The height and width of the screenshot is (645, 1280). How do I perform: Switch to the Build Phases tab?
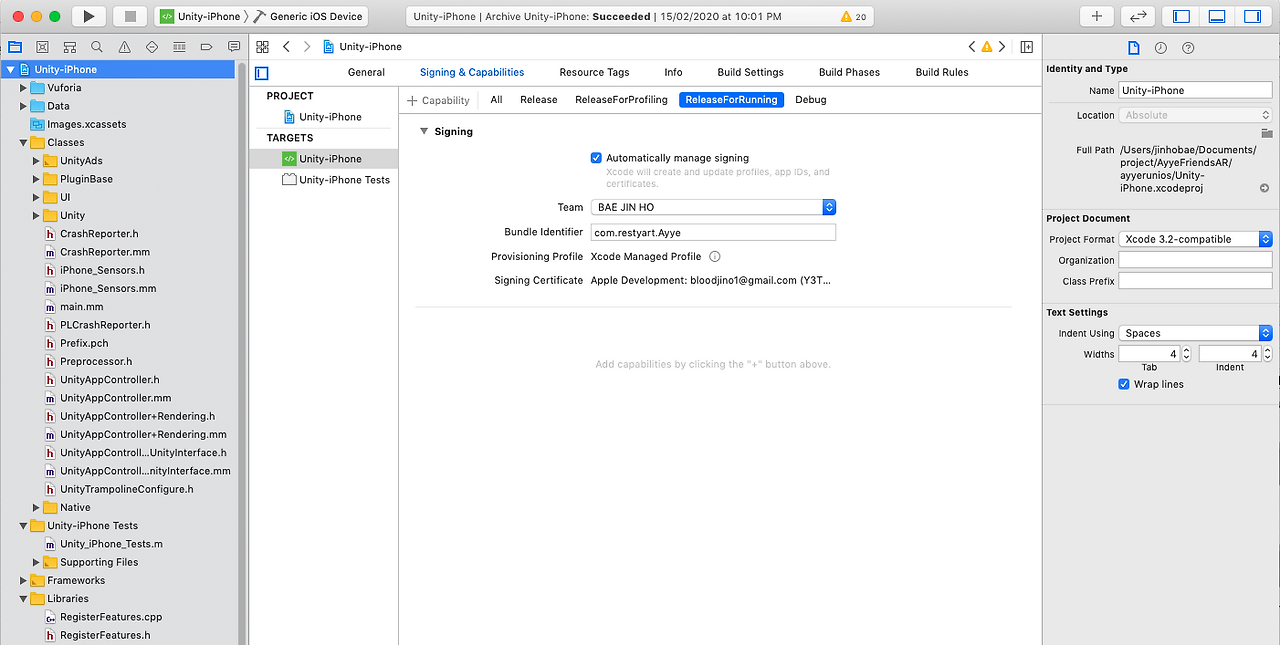click(x=849, y=72)
